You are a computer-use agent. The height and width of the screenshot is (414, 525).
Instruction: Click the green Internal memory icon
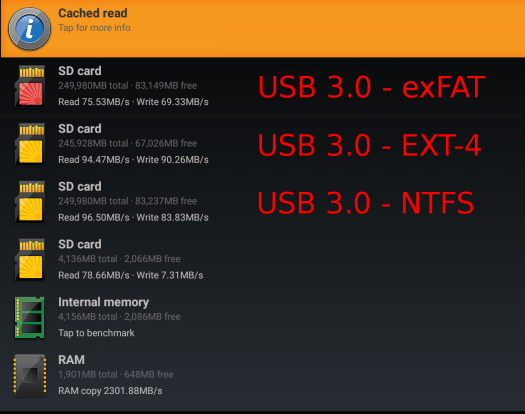(29, 318)
